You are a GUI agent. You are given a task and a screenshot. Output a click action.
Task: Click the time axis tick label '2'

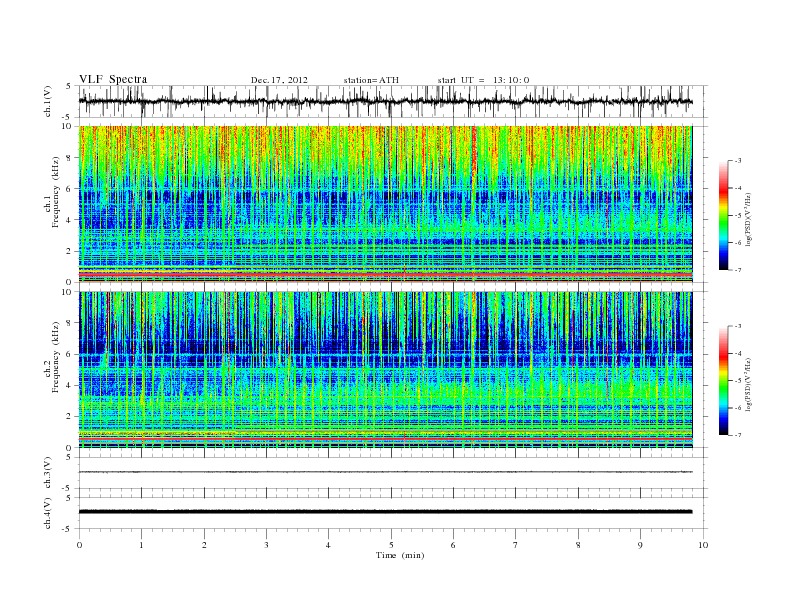point(204,545)
